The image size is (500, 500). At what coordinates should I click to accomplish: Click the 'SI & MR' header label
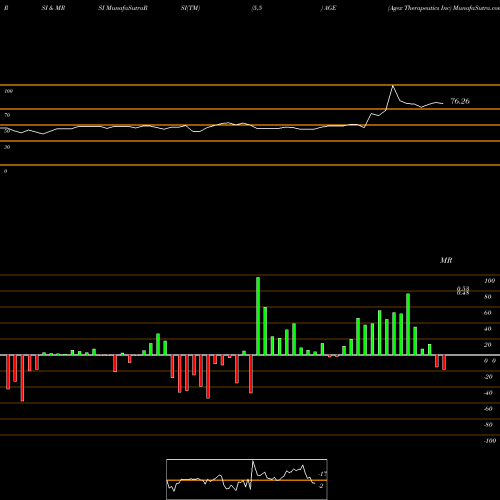pos(53,8)
